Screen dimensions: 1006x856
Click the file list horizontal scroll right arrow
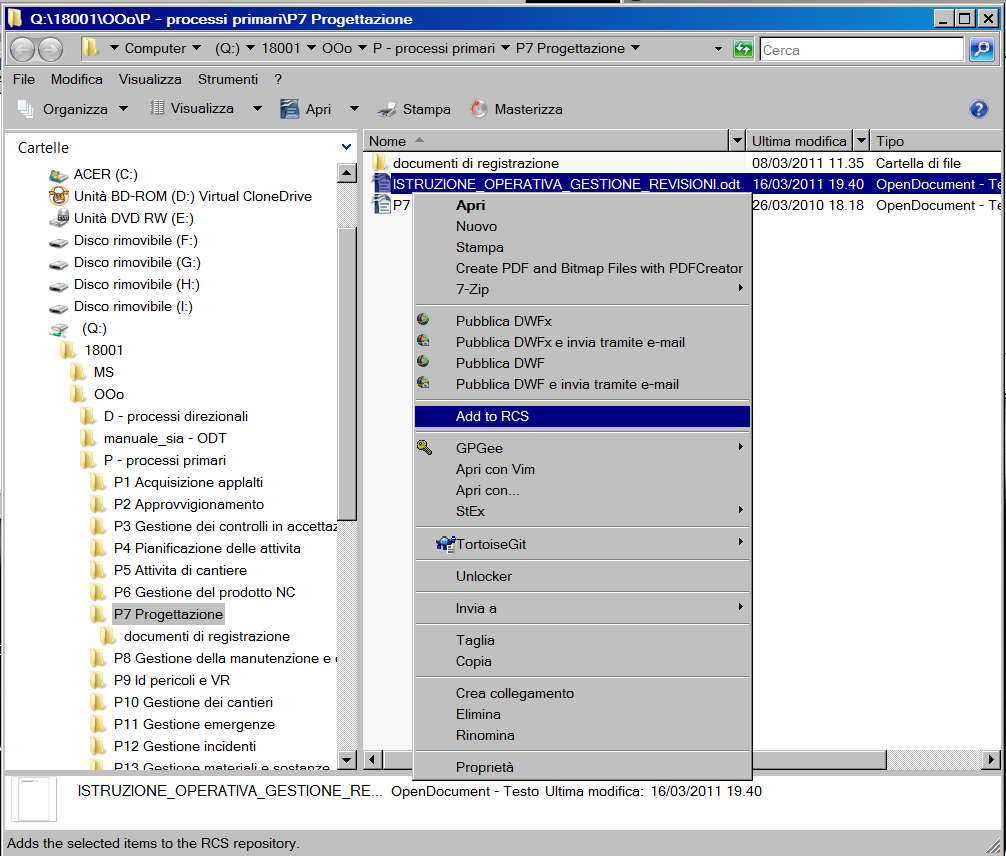(991, 760)
